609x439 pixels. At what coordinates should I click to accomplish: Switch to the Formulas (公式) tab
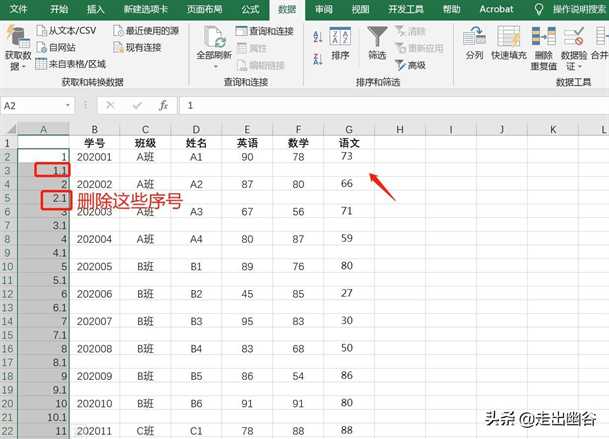249,9
